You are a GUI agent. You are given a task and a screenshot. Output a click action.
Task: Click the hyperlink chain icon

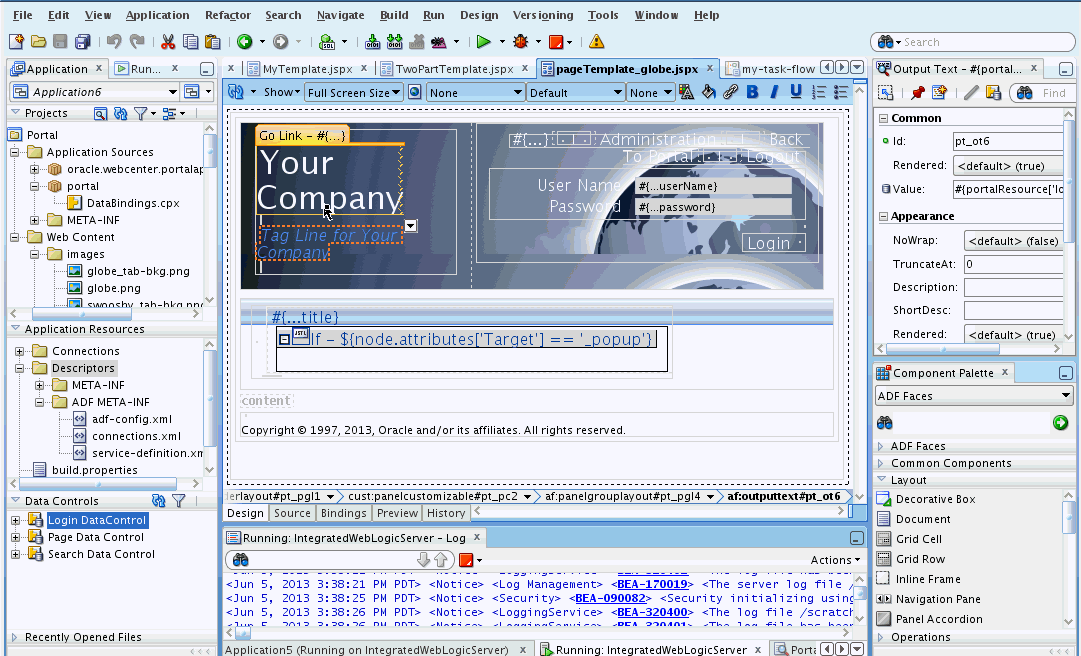coord(730,92)
